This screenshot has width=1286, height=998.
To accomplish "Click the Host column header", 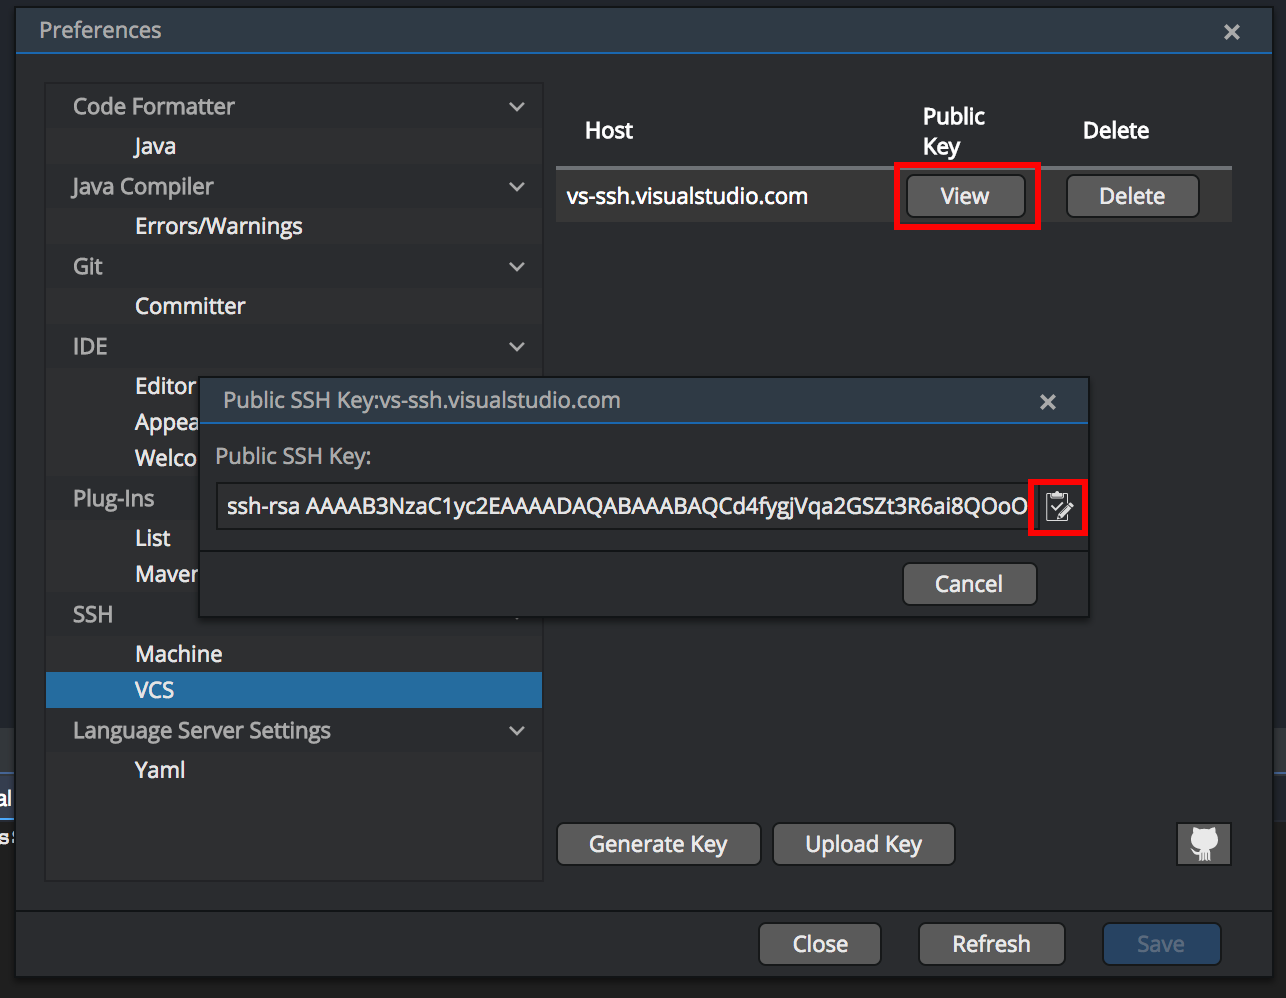I will pos(609,130).
